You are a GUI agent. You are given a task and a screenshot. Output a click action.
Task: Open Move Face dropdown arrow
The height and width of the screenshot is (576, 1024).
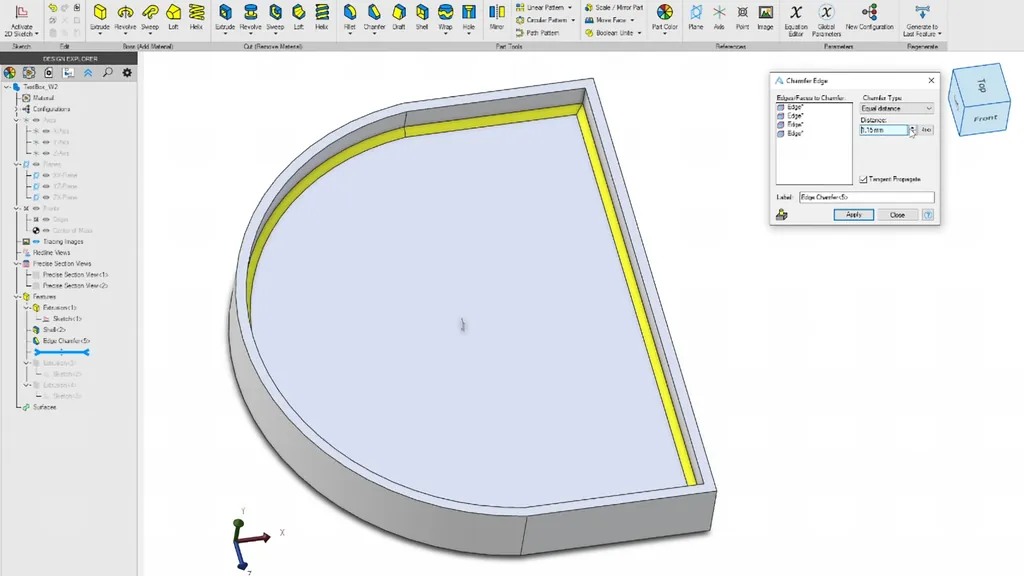point(632,20)
